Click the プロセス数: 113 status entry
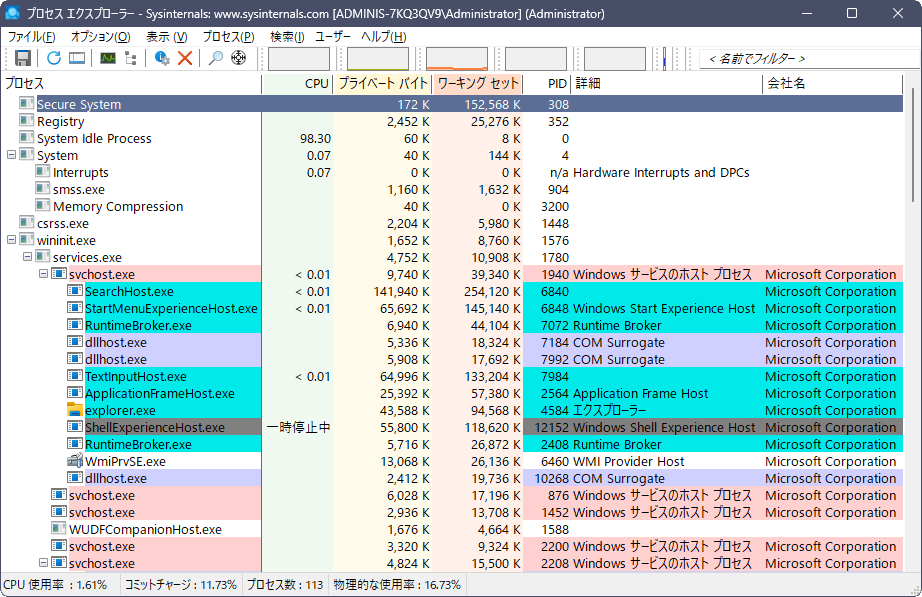This screenshot has width=922, height=597. [x=285, y=585]
